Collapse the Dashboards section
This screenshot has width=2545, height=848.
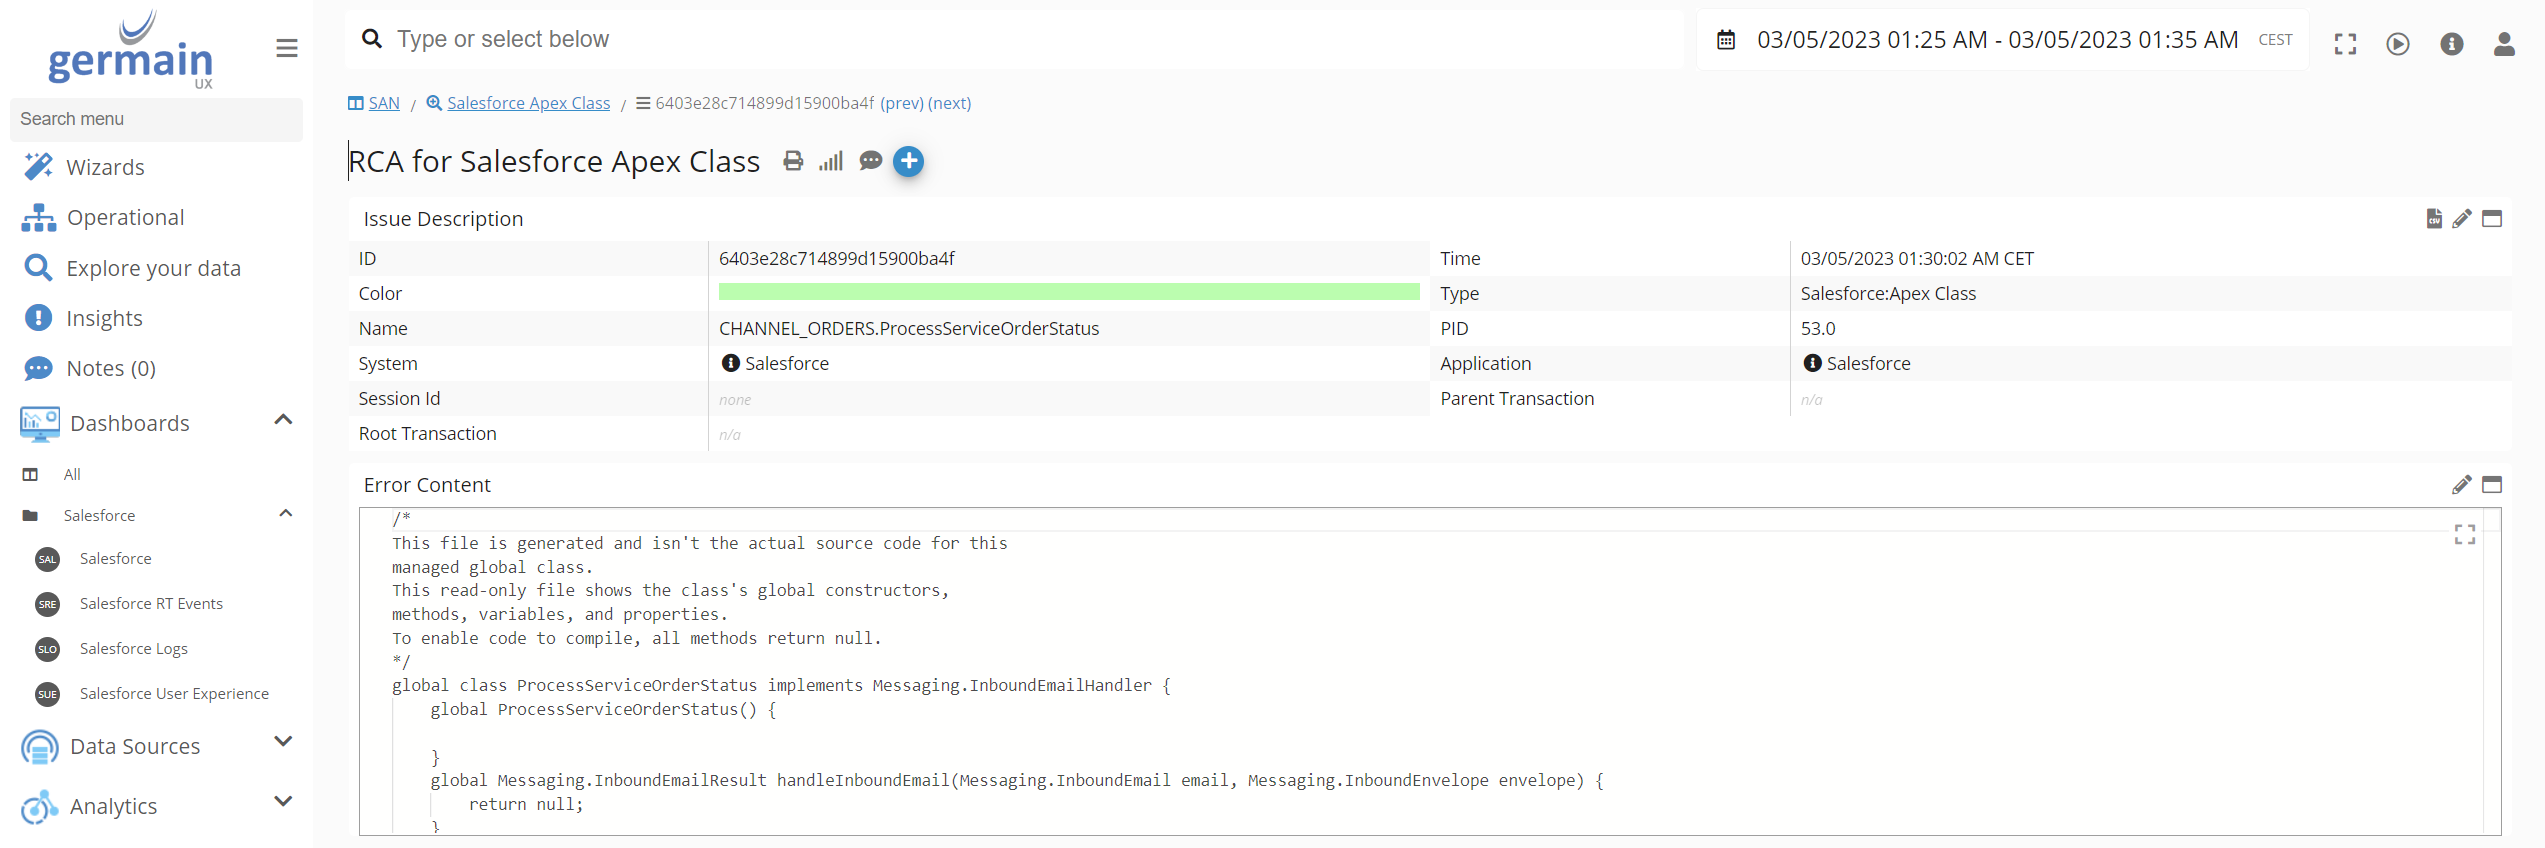tap(283, 421)
